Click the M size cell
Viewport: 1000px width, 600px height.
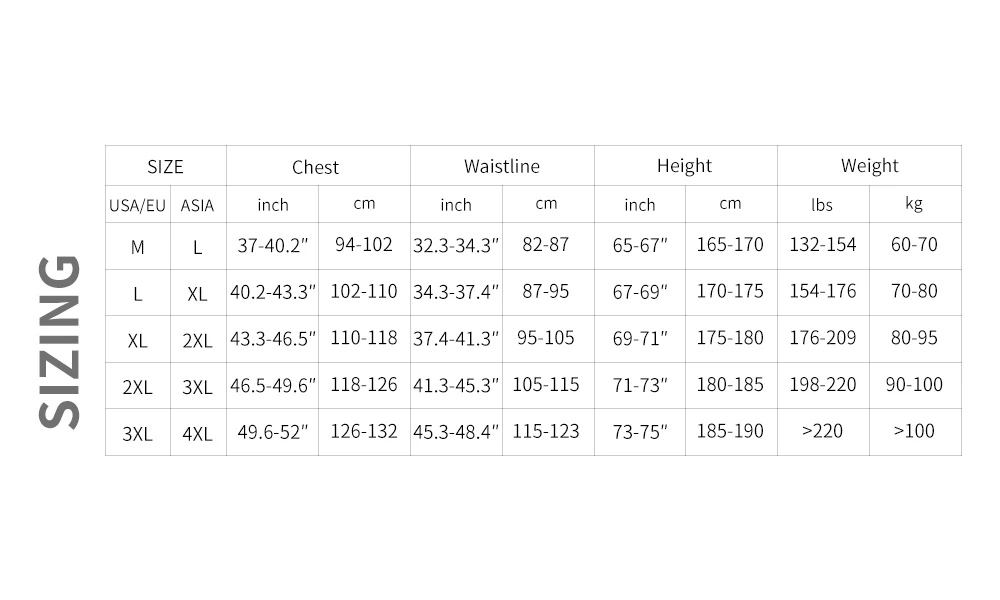[138, 247]
